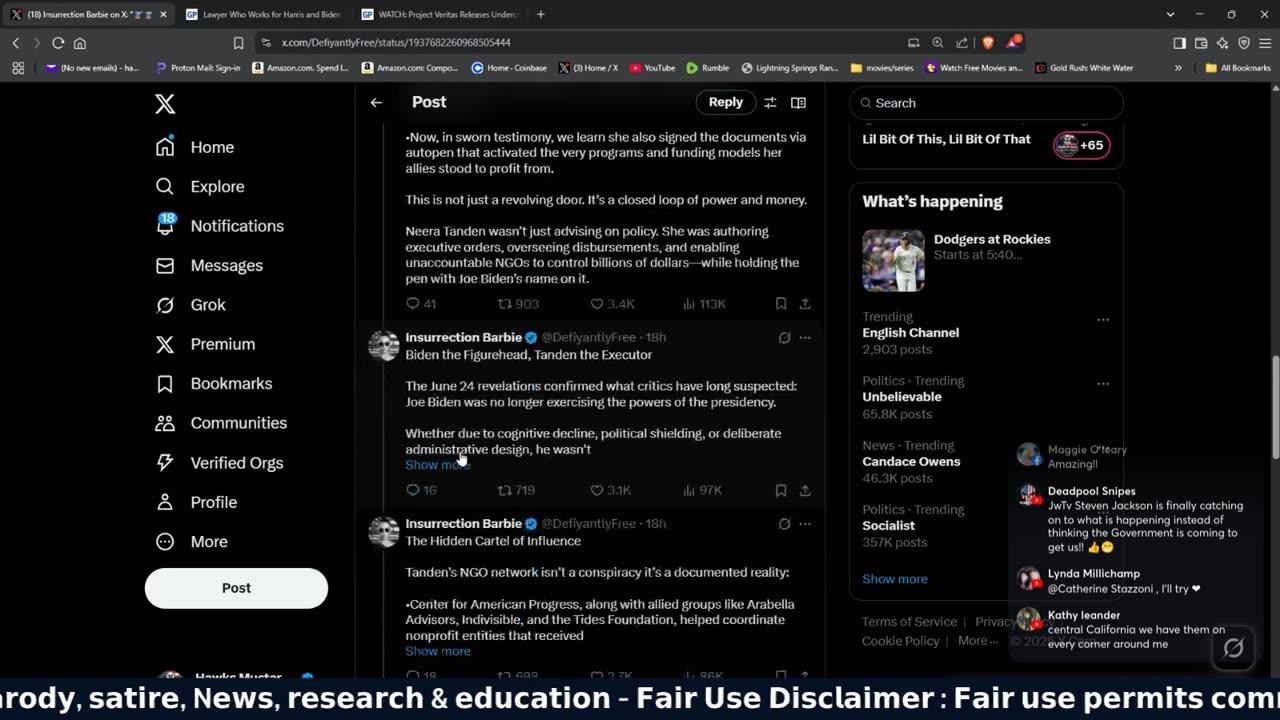Toggle reader view icon in Post header
Viewport: 1280px width, 720px height.
click(x=798, y=102)
